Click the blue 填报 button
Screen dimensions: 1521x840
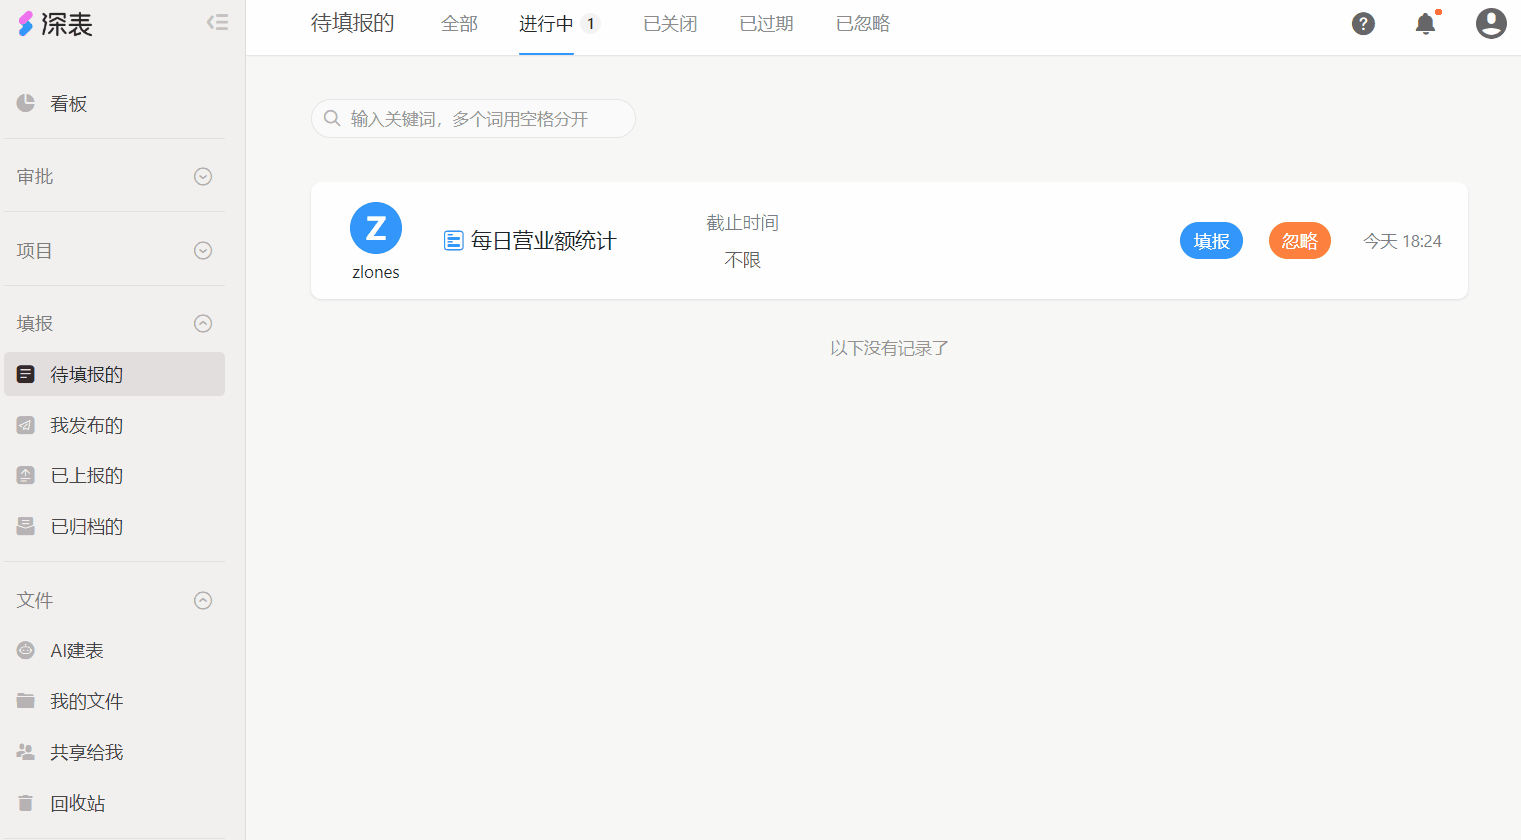click(1211, 241)
